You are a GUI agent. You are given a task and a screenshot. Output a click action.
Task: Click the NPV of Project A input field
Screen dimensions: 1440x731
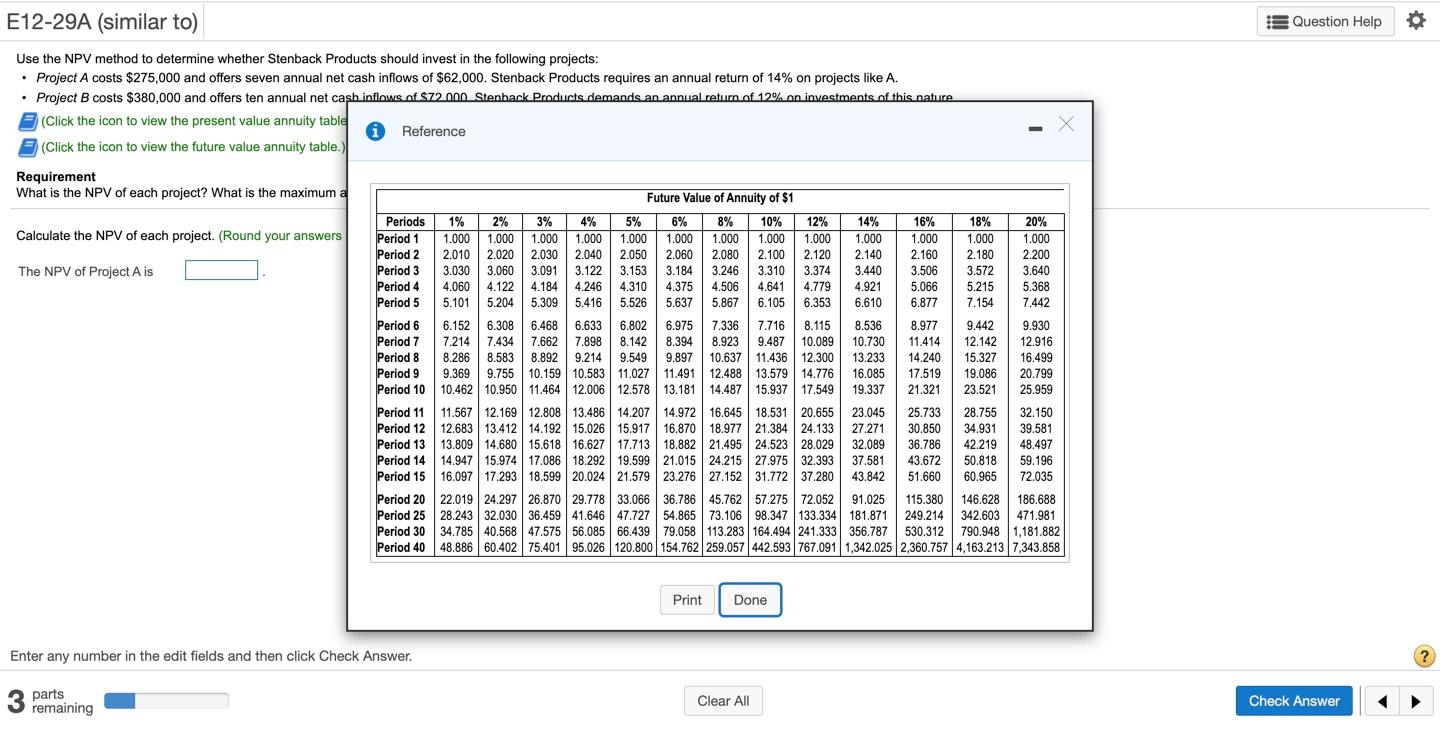(222, 271)
